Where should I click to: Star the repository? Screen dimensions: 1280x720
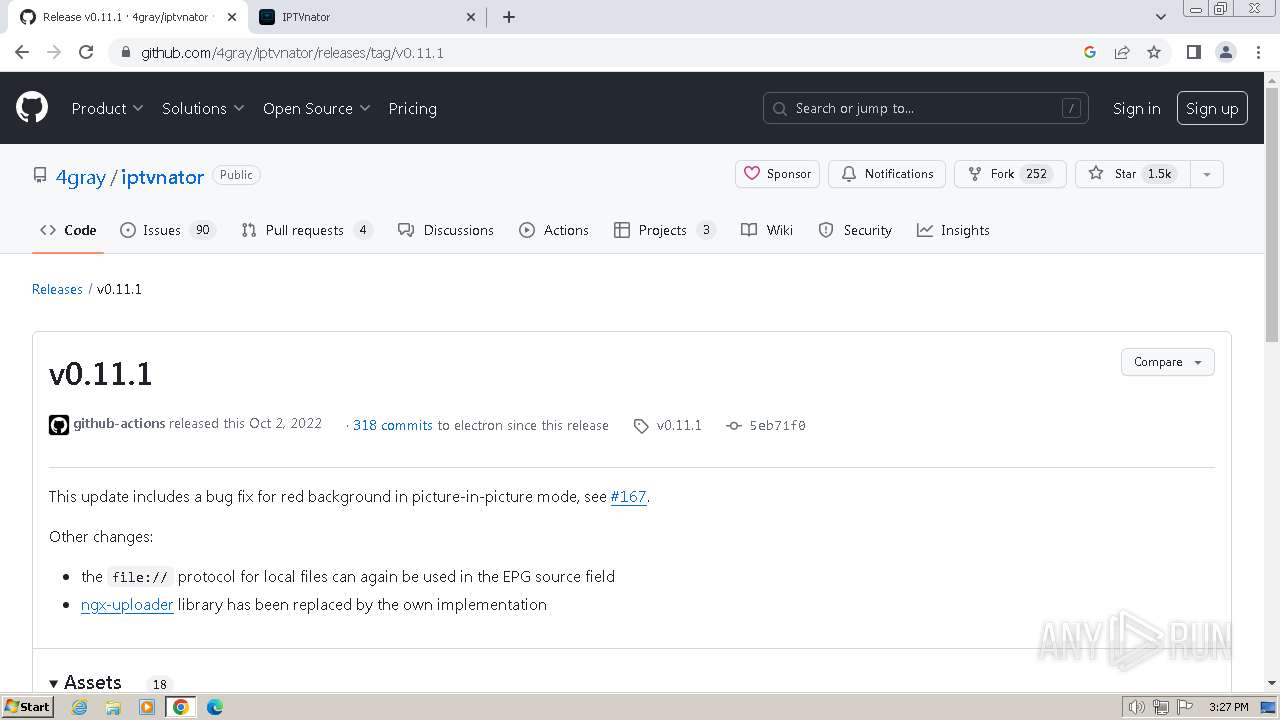coord(1132,174)
